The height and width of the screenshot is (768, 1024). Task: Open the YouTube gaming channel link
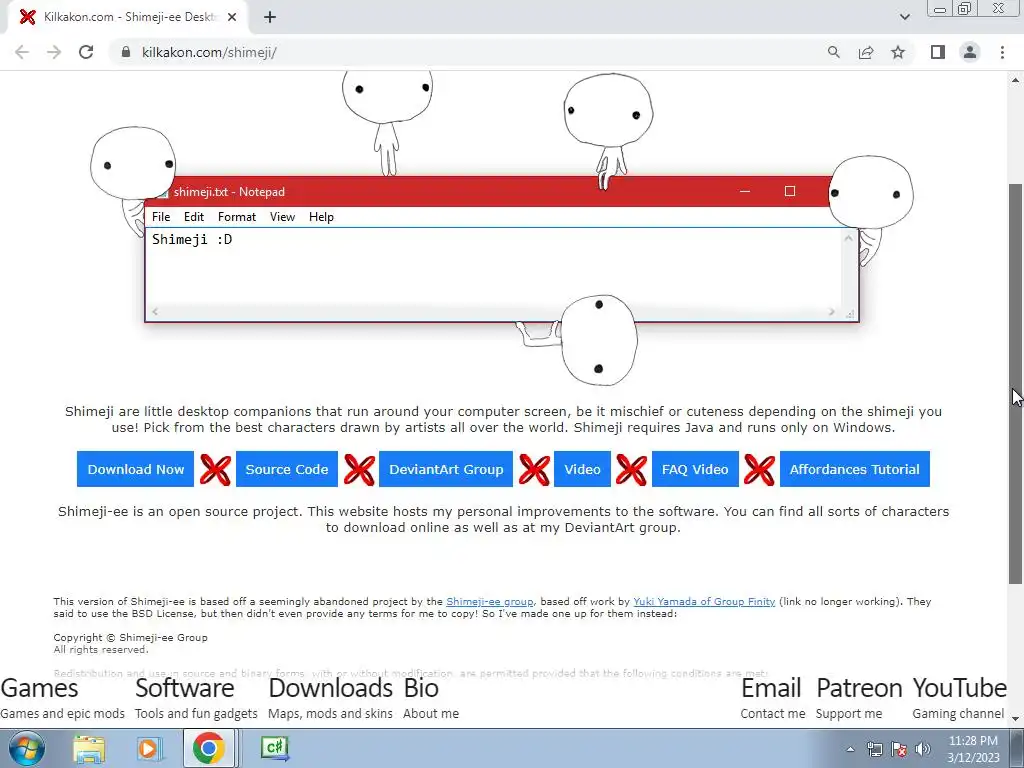959,698
